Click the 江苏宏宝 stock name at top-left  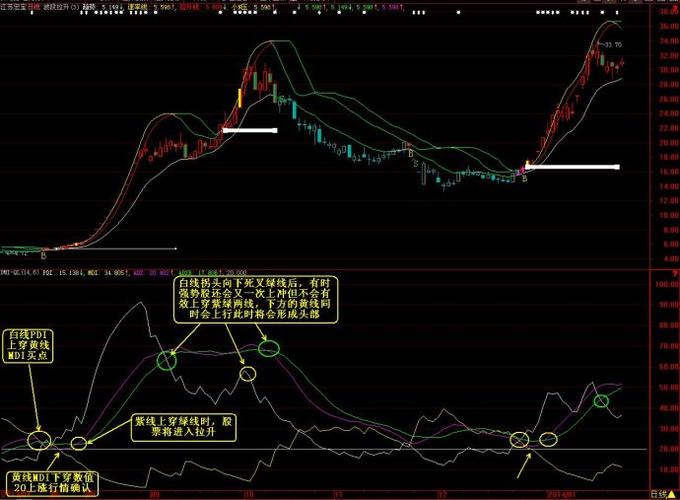point(13,7)
